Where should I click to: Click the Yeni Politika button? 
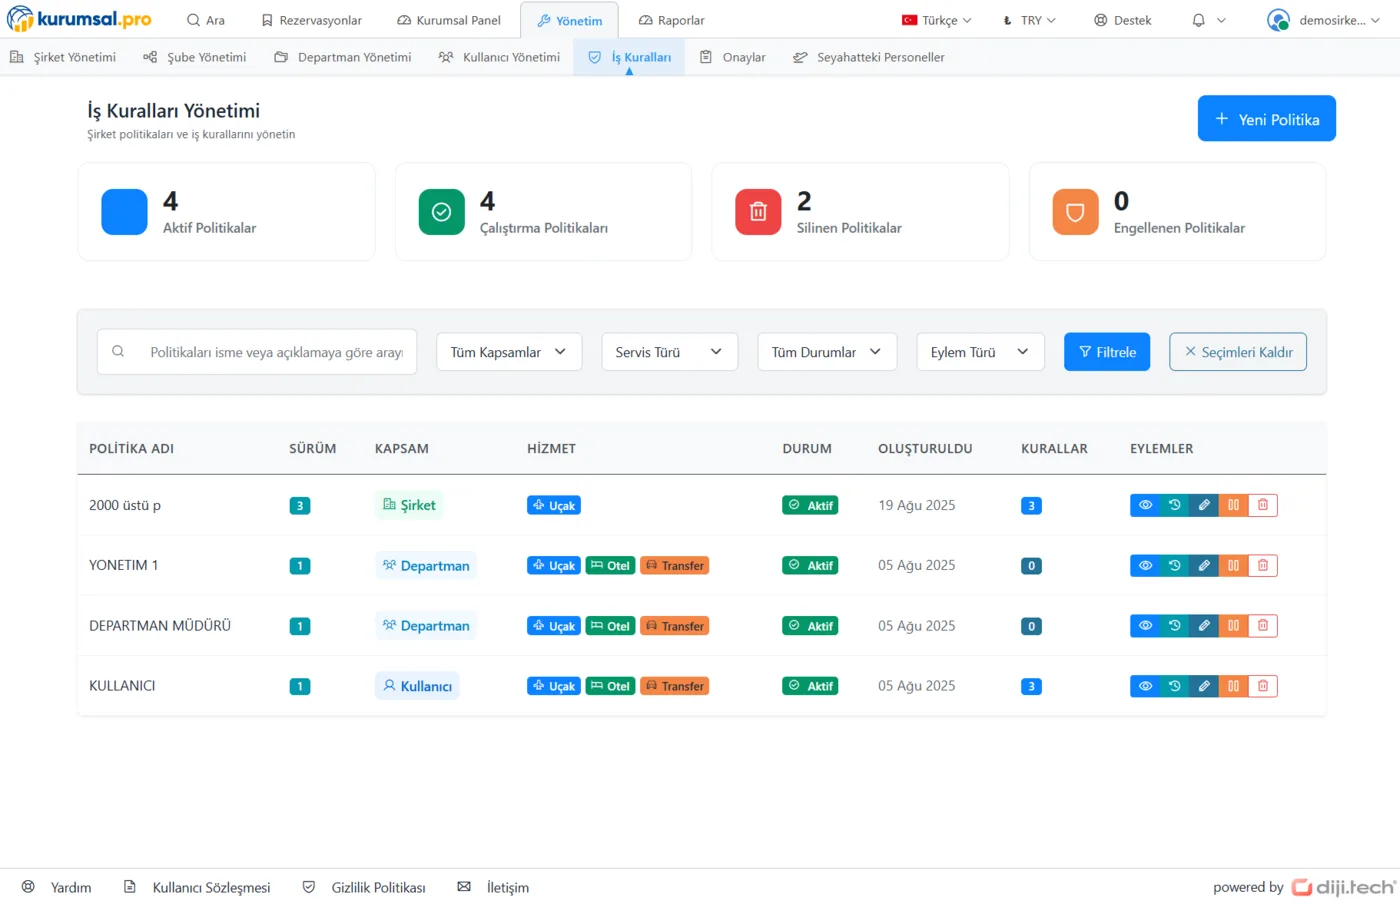point(1266,119)
